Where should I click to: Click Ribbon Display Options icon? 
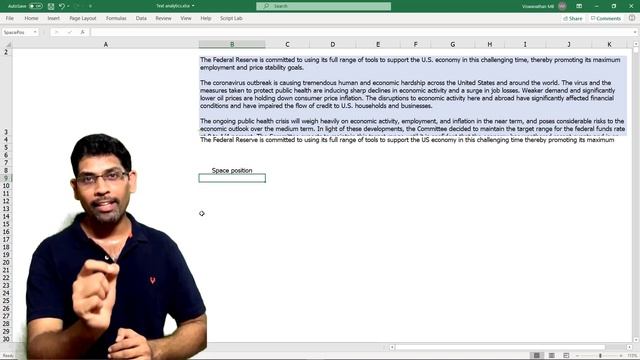(579, 6)
